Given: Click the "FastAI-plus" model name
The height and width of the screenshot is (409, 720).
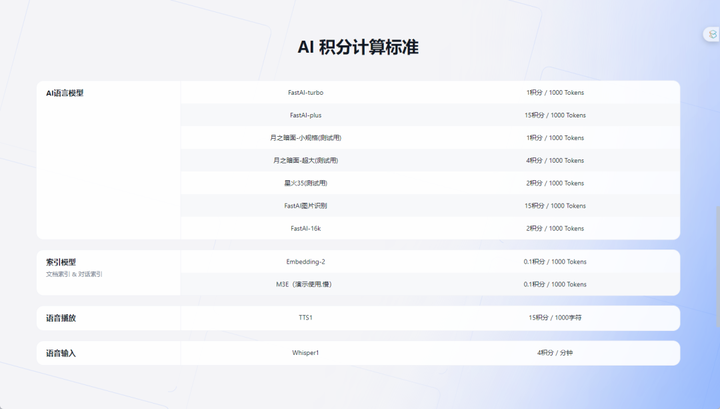Looking at the screenshot, I should tap(305, 115).
